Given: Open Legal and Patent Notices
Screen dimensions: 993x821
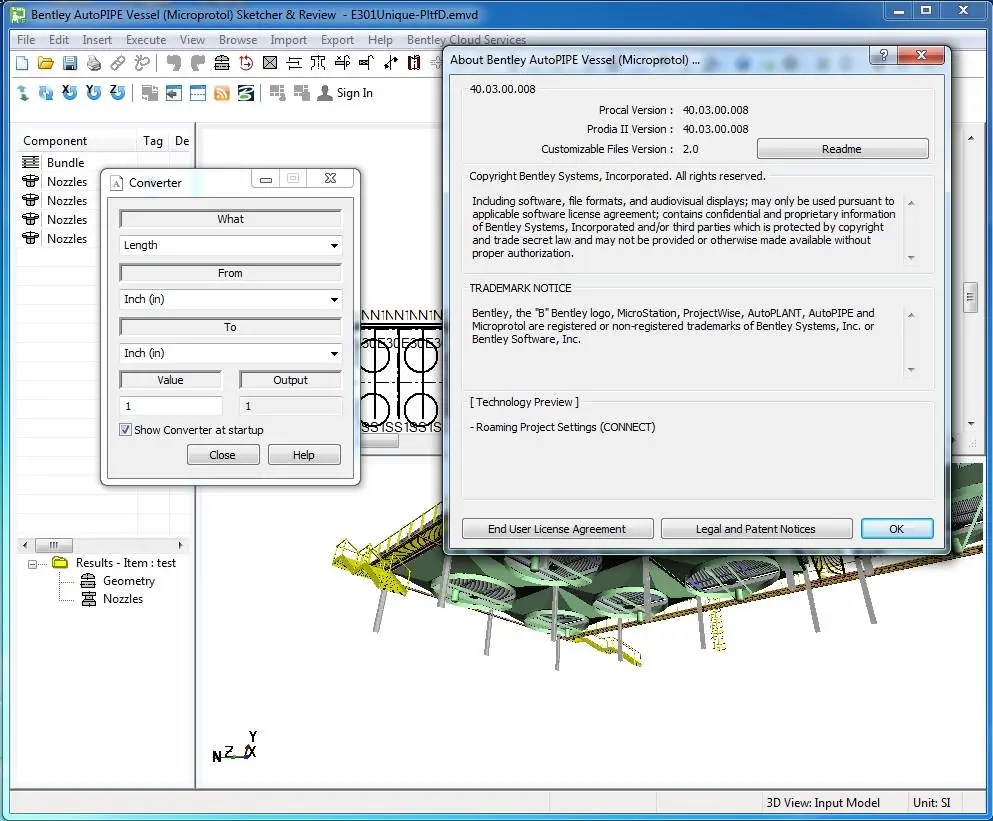Looking at the screenshot, I should point(756,529).
